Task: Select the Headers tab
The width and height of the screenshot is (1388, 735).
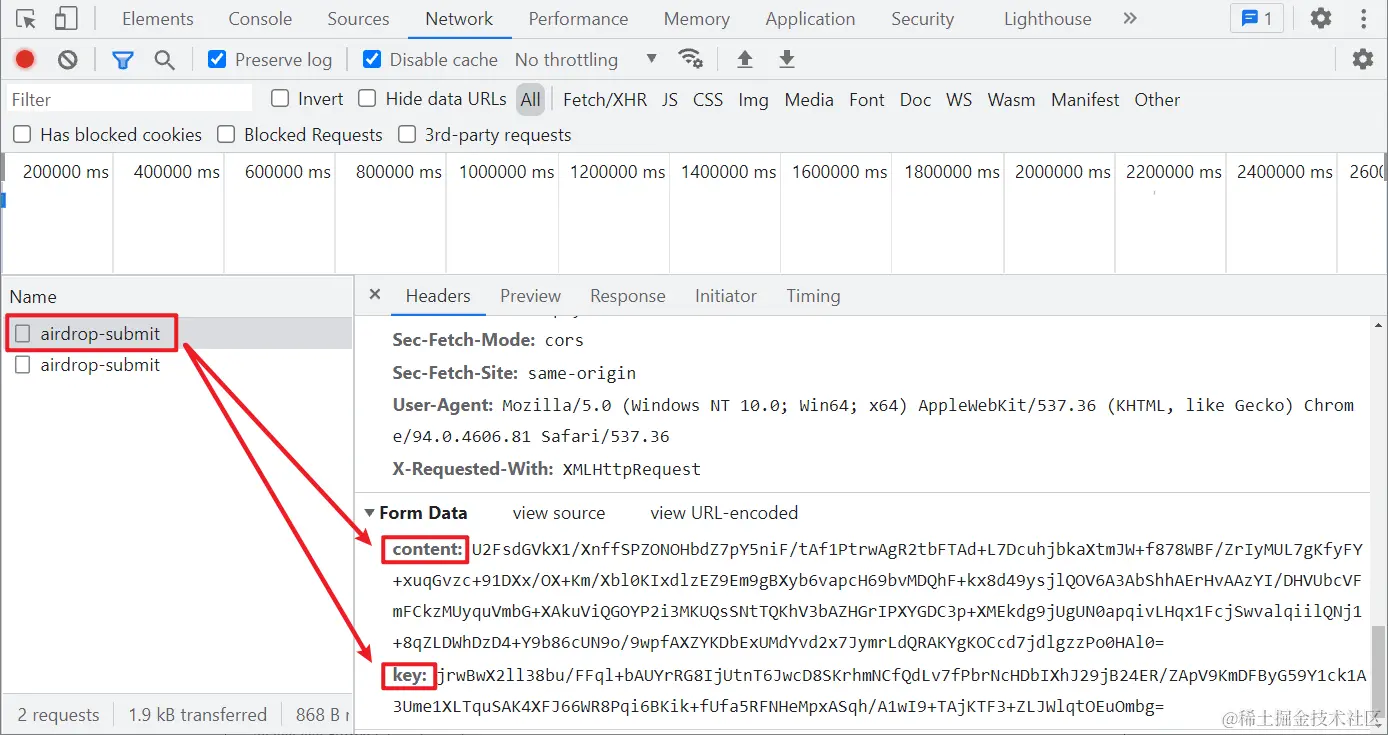Action: pos(438,296)
